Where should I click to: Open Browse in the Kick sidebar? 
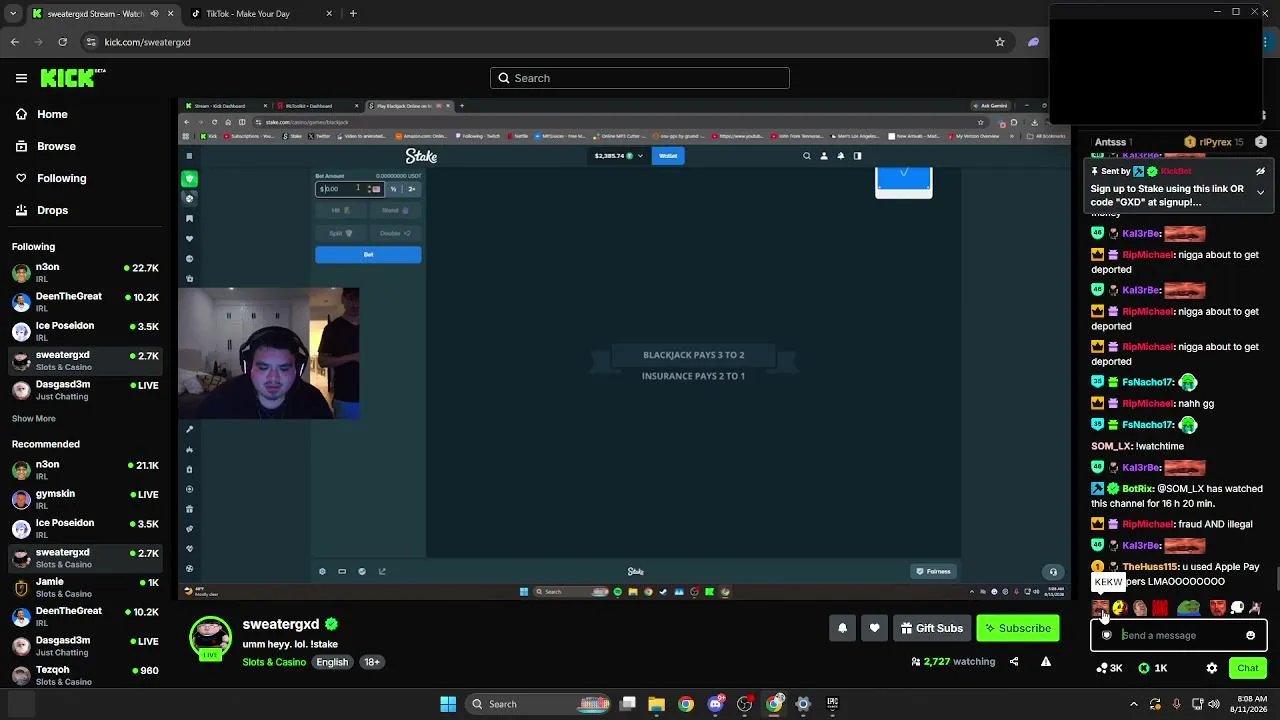coord(56,146)
